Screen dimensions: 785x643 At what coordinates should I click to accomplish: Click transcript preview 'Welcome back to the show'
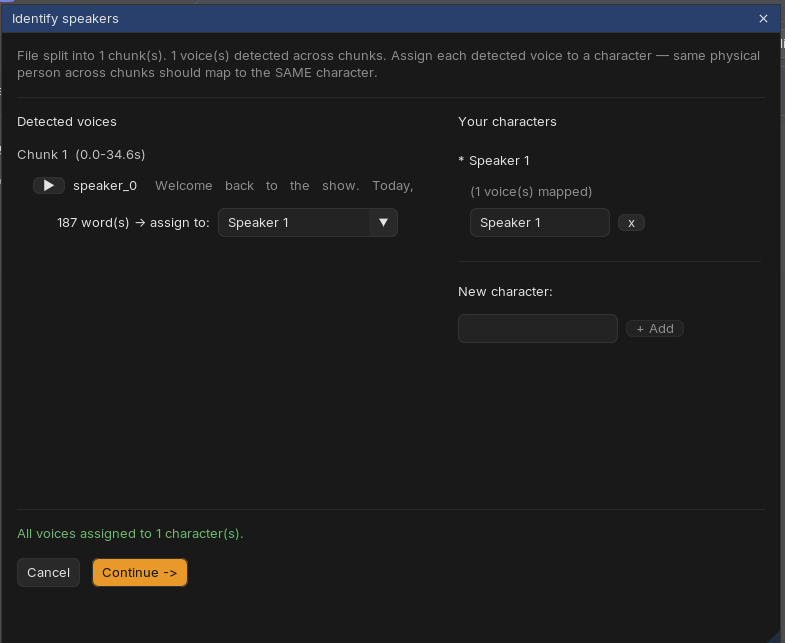(x=257, y=186)
